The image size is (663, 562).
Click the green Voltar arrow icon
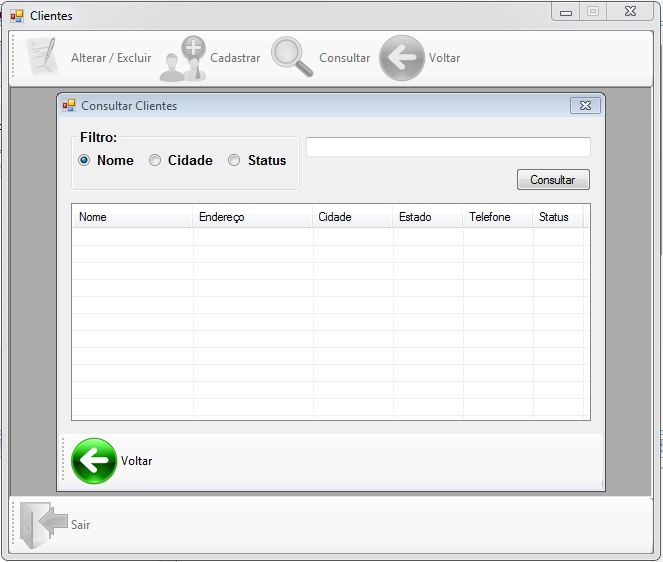tap(94, 461)
